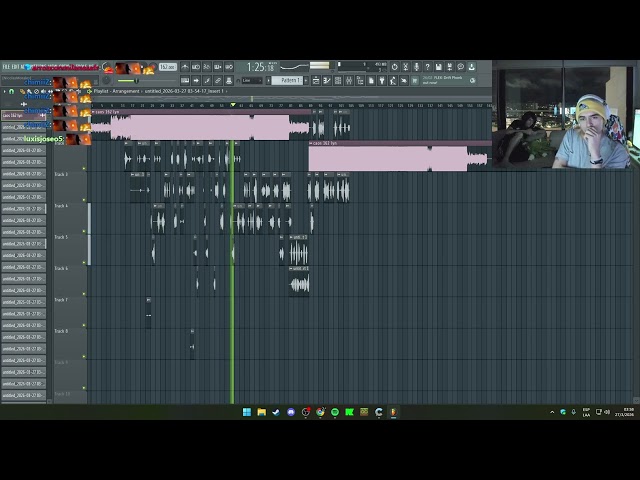Toggle blend recording overdub button
This screenshot has height=480, width=640.
[218, 67]
